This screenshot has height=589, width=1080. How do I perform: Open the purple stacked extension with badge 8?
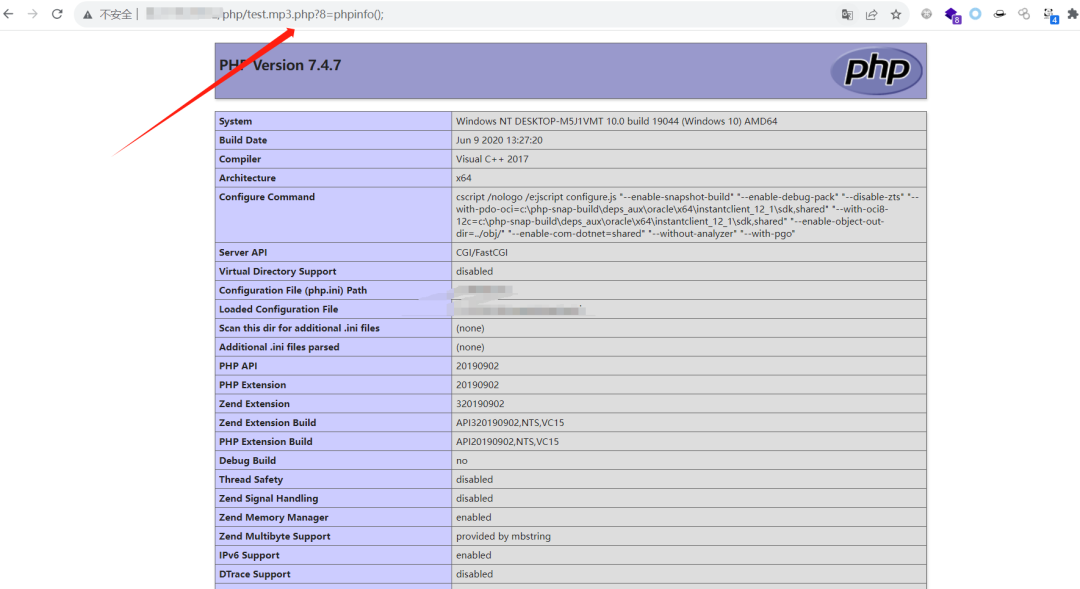(952, 15)
